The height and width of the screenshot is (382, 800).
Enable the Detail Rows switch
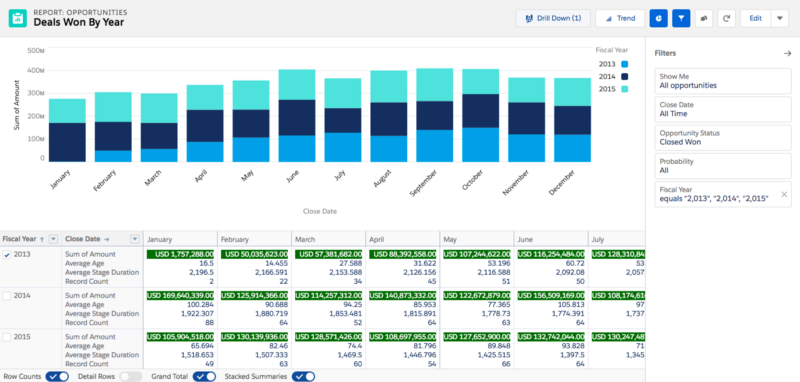(131, 376)
